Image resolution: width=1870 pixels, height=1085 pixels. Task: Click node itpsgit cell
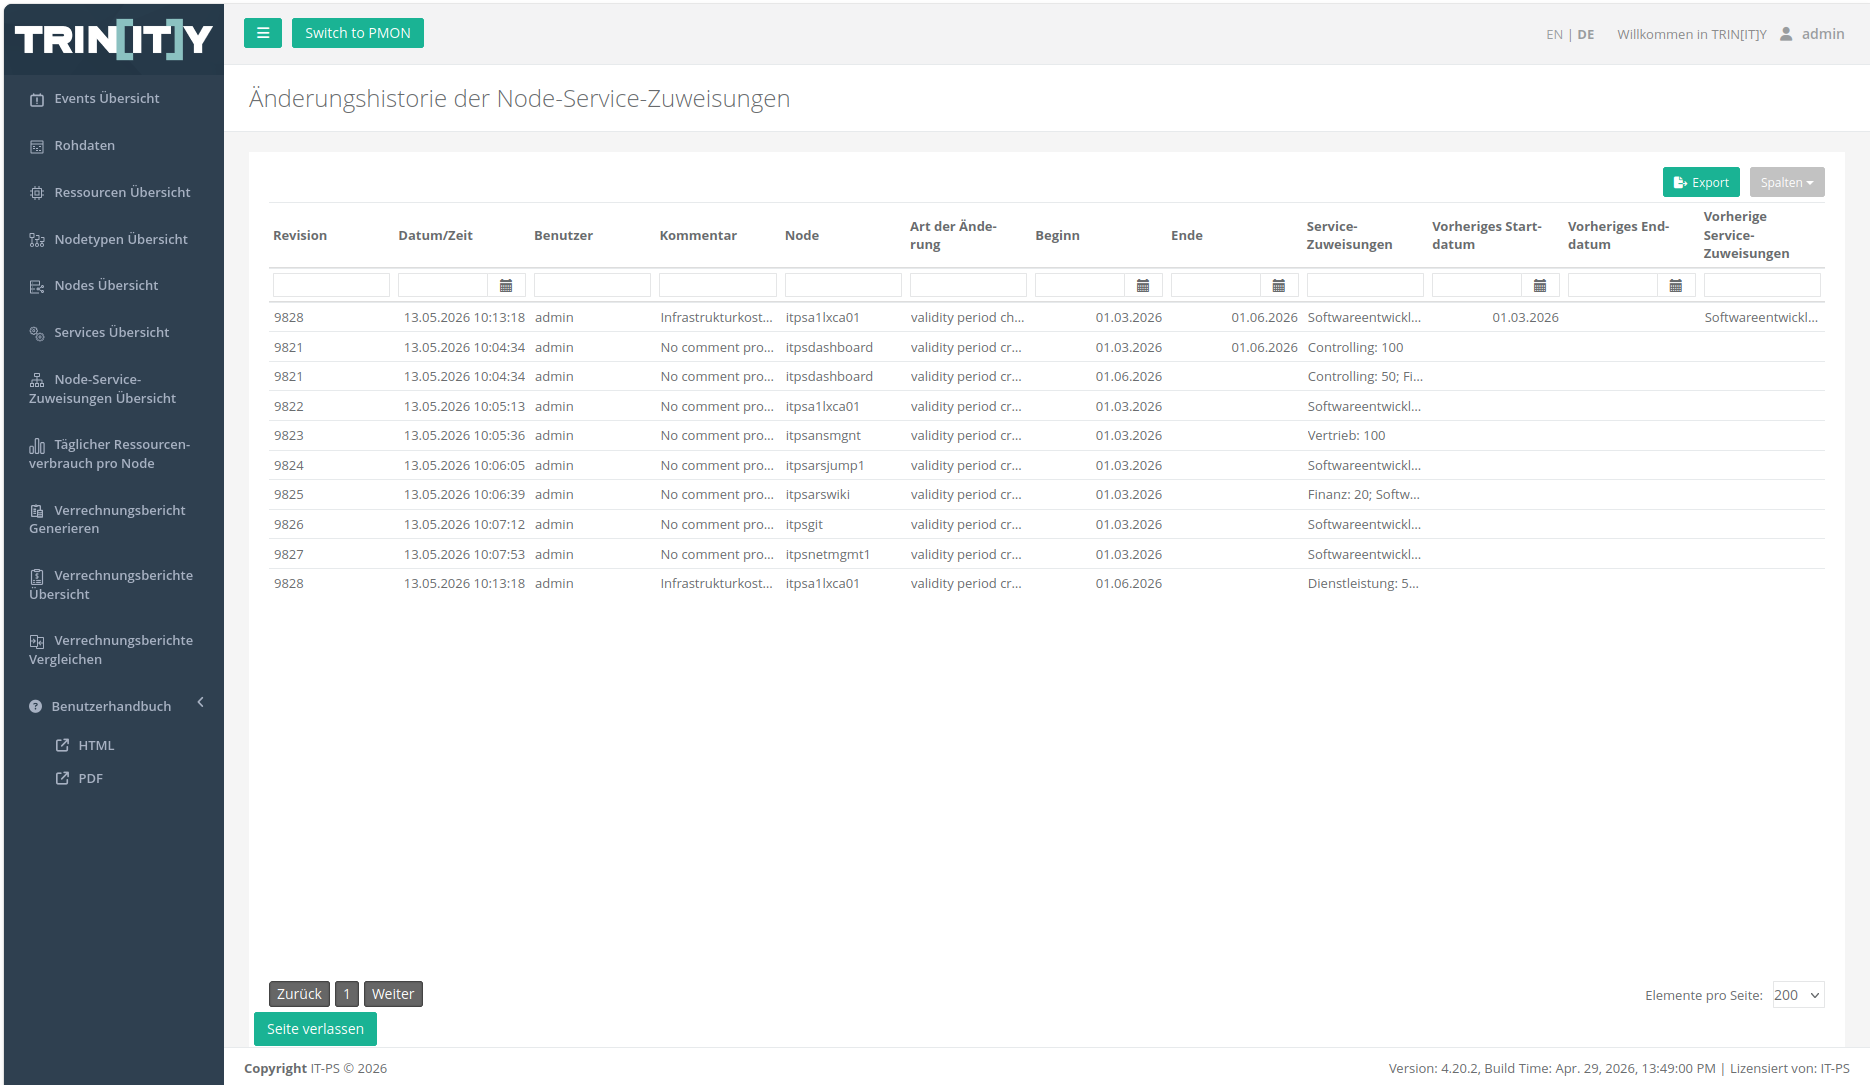pos(804,524)
